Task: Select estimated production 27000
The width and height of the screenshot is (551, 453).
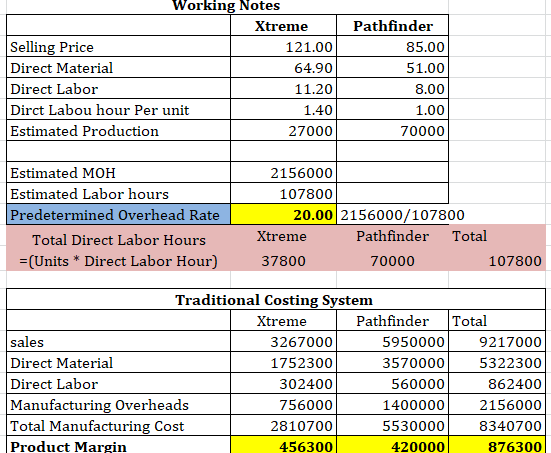Action: [x=283, y=131]
